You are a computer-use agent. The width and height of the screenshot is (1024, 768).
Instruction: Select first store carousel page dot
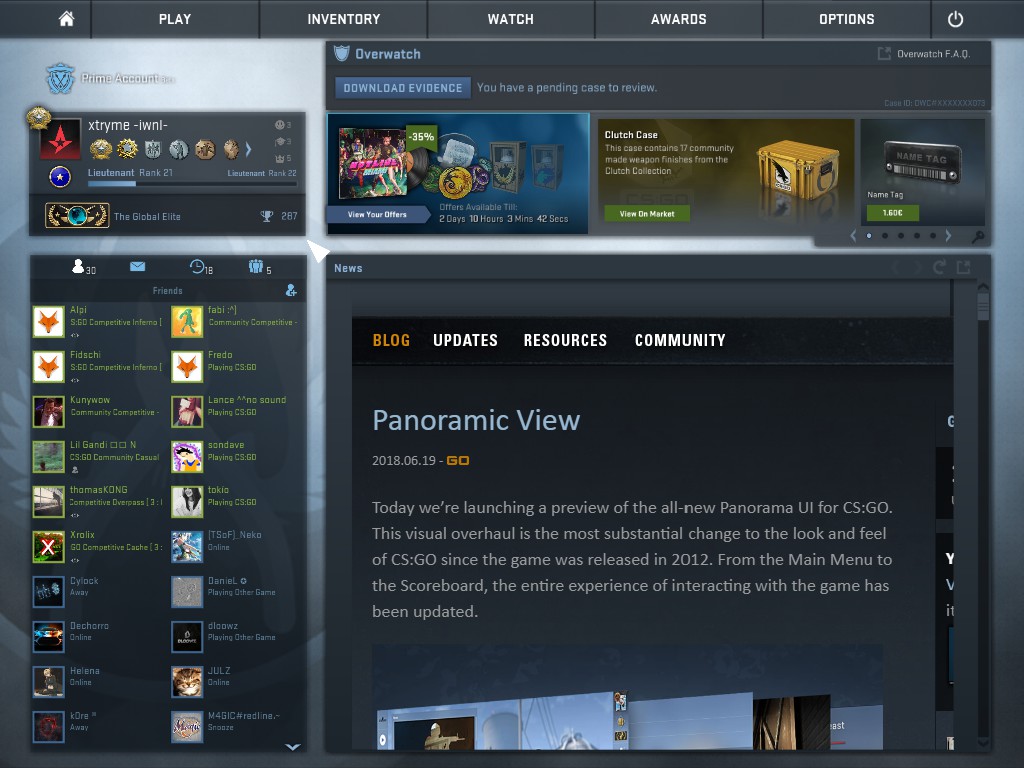point(869,236)
